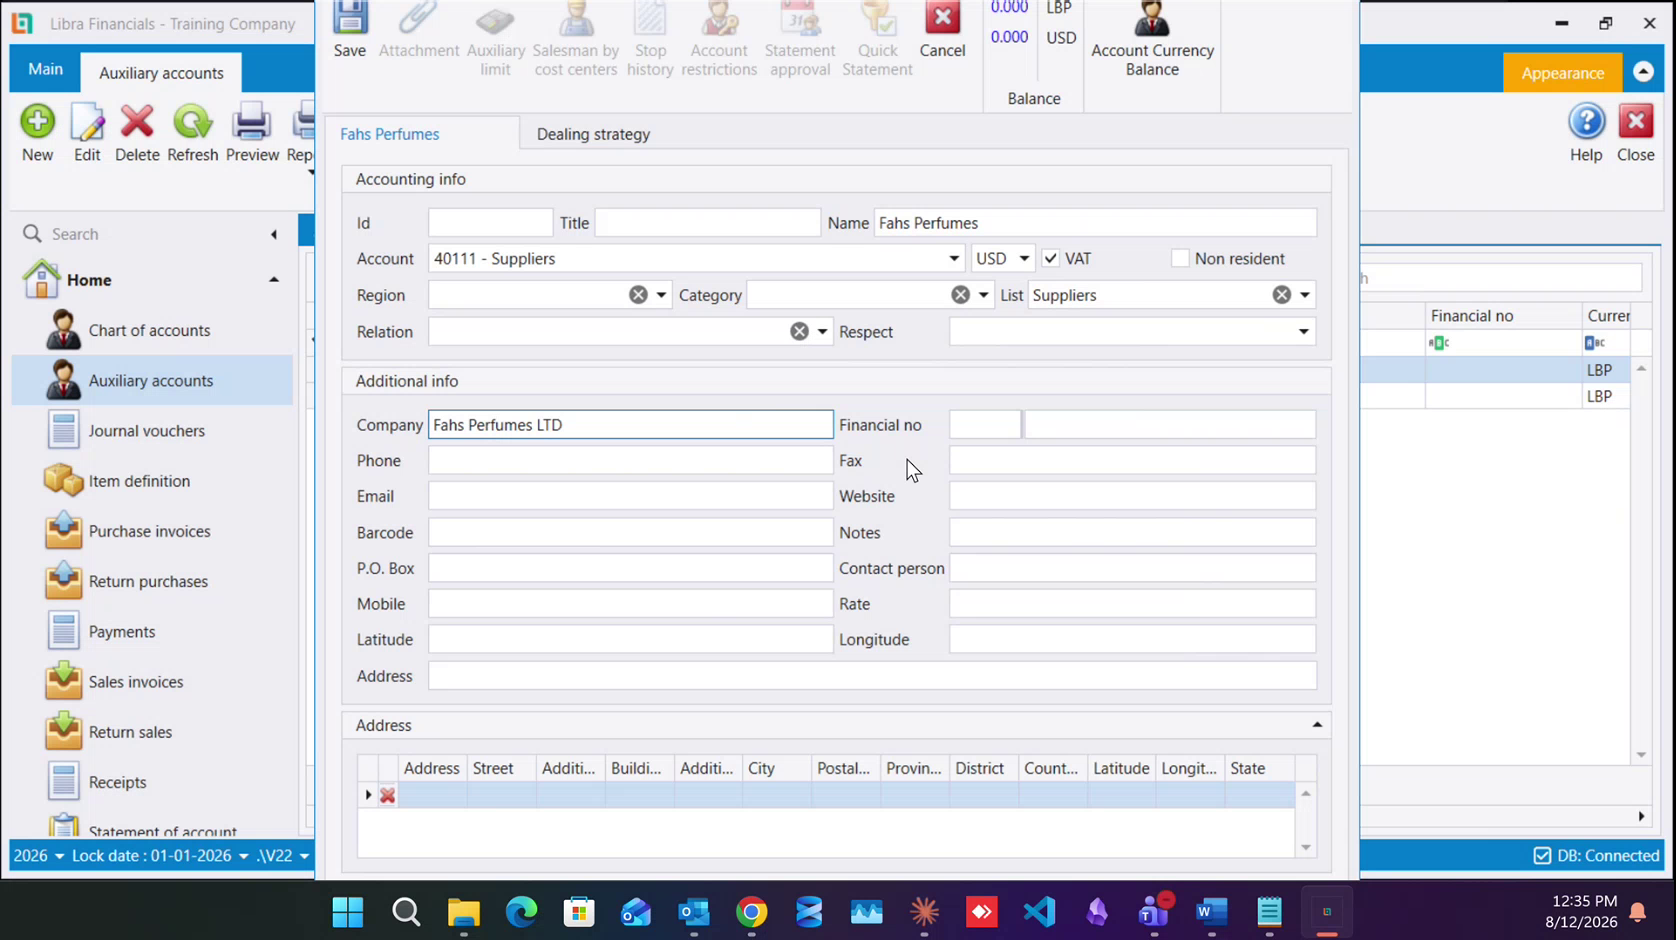Refresh the auxiliary accounts list
The image size is (1676, 940).
coord(192,133)
